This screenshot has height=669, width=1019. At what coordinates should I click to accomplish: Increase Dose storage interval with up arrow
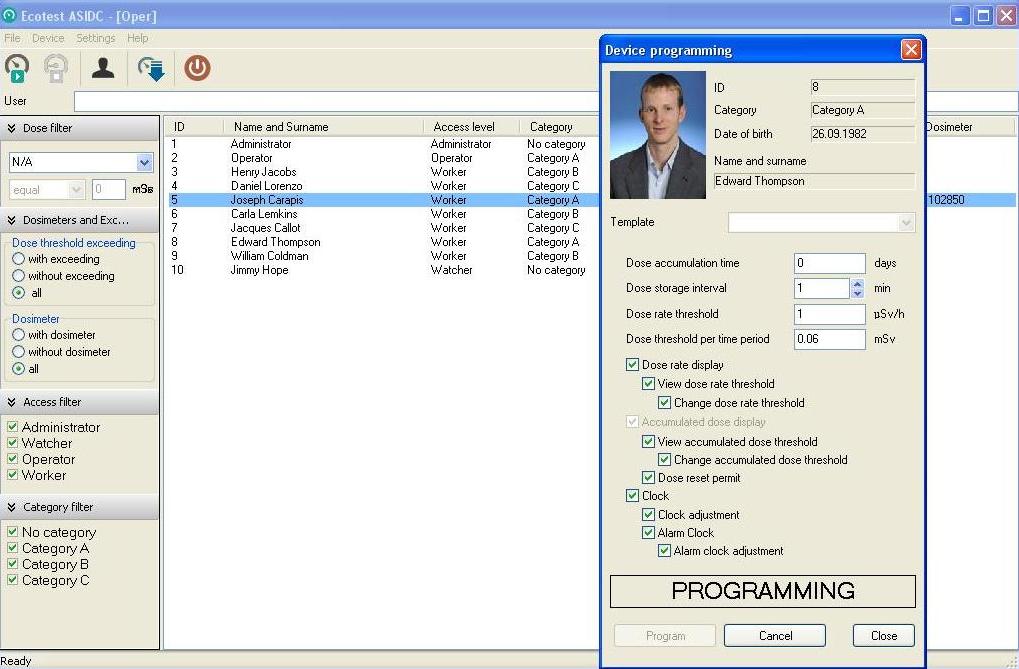coord(857,283)
